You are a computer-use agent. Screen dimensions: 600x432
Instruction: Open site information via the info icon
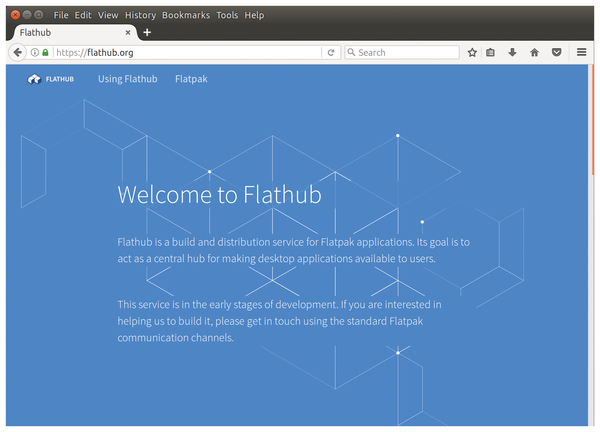[x=34, y=52]
